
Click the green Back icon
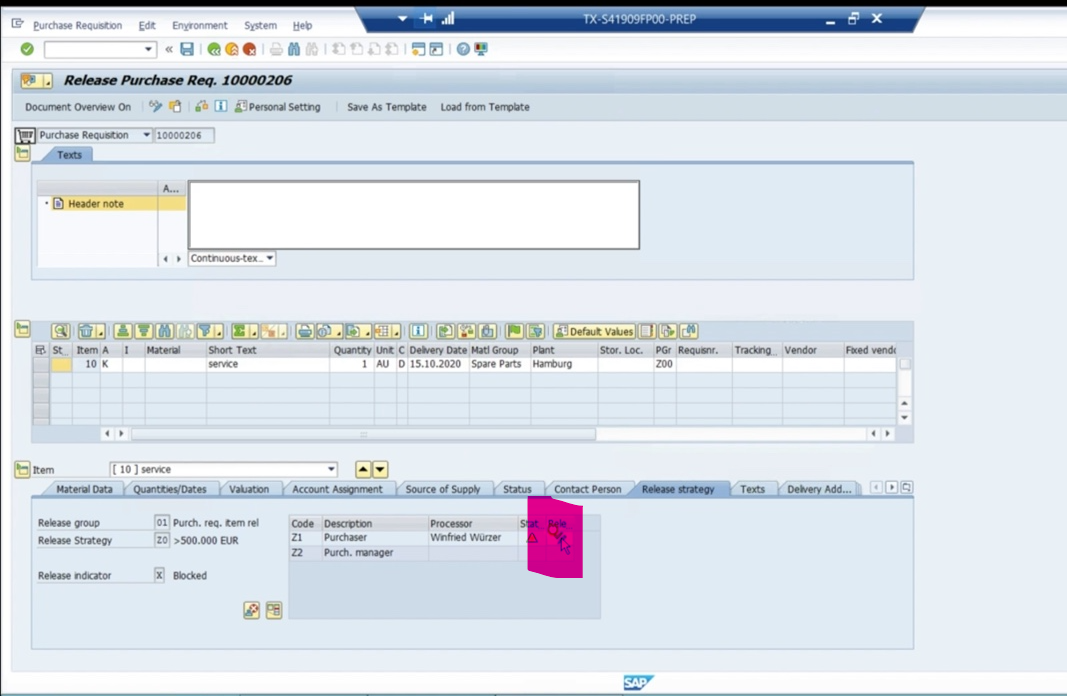[x=214, y=49]
